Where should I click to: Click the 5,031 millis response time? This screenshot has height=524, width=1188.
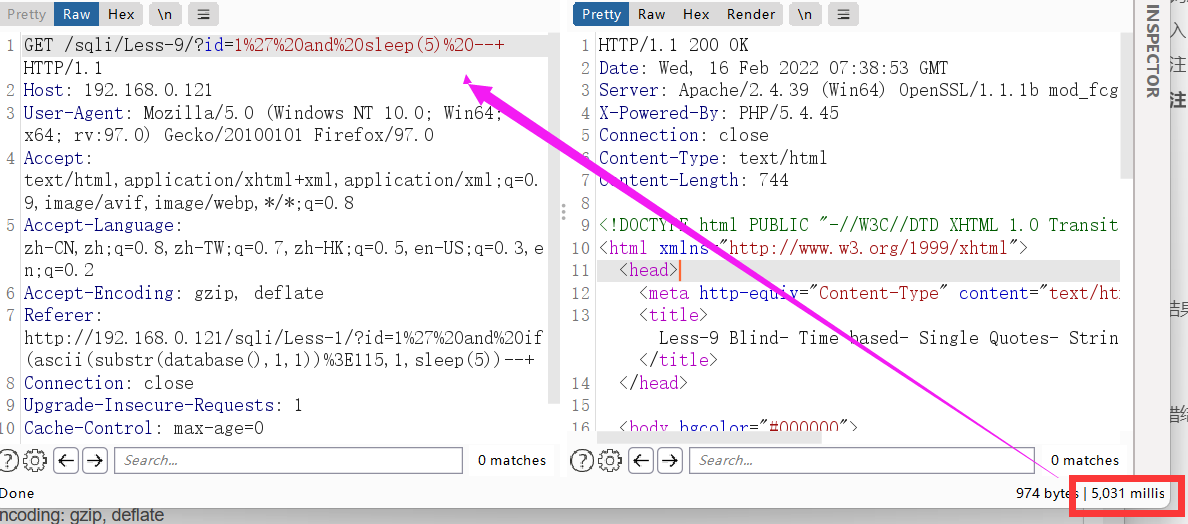1128,494
